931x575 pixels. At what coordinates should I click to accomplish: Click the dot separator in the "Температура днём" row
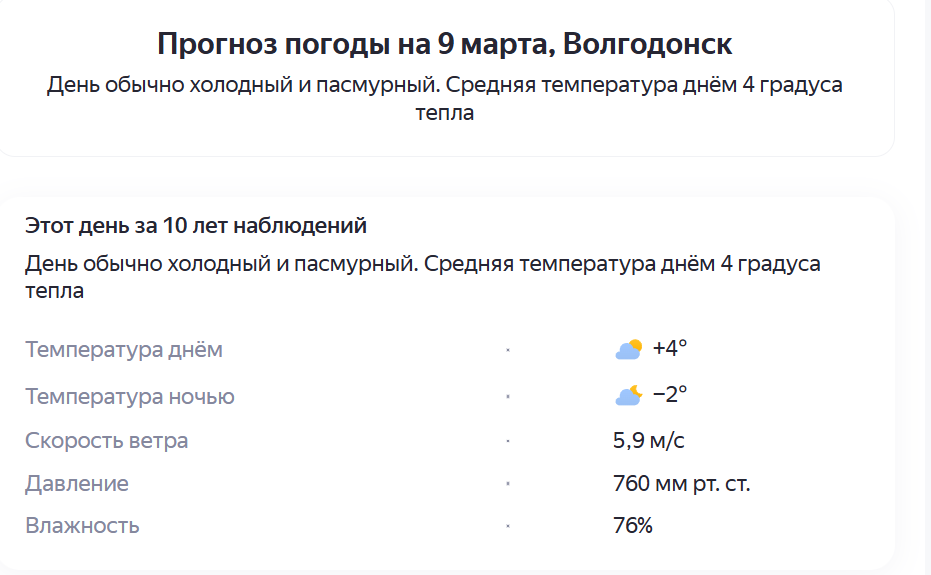(508, 350)
